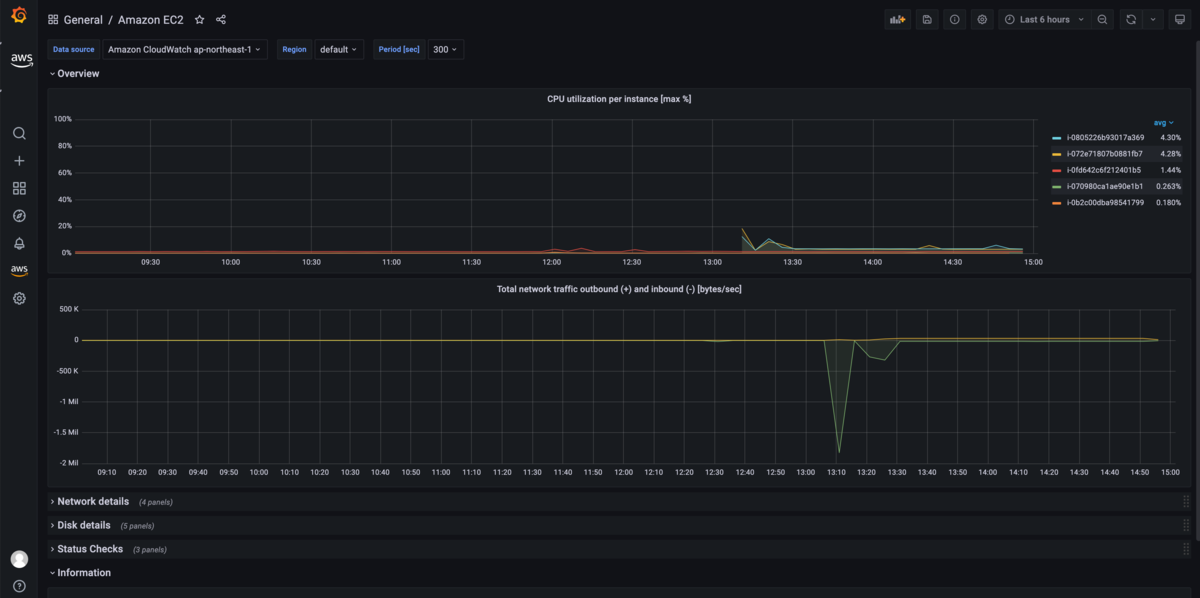Grab the Network details row drag handle
The width and height of the screenshot is (1200, 598).
1186,501
